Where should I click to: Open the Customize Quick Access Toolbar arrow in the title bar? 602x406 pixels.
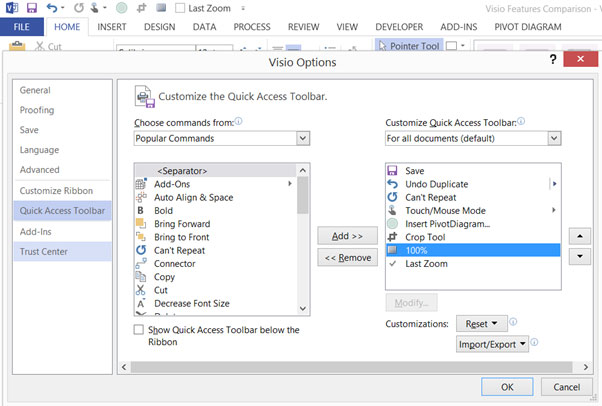click(x=243, y=8)
